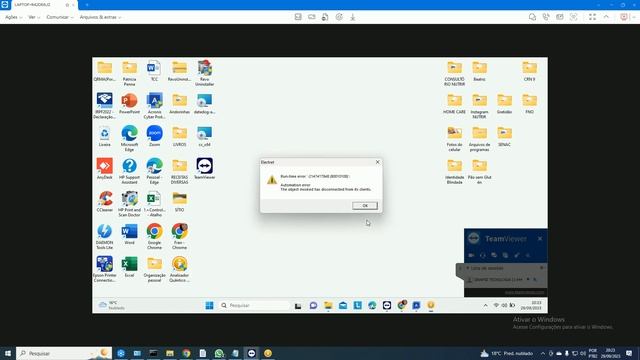Open the RECEITAS DIVERSAS folder
Image resolution: width=640 pixels, height=360 pixels.
tap(180, 171)
